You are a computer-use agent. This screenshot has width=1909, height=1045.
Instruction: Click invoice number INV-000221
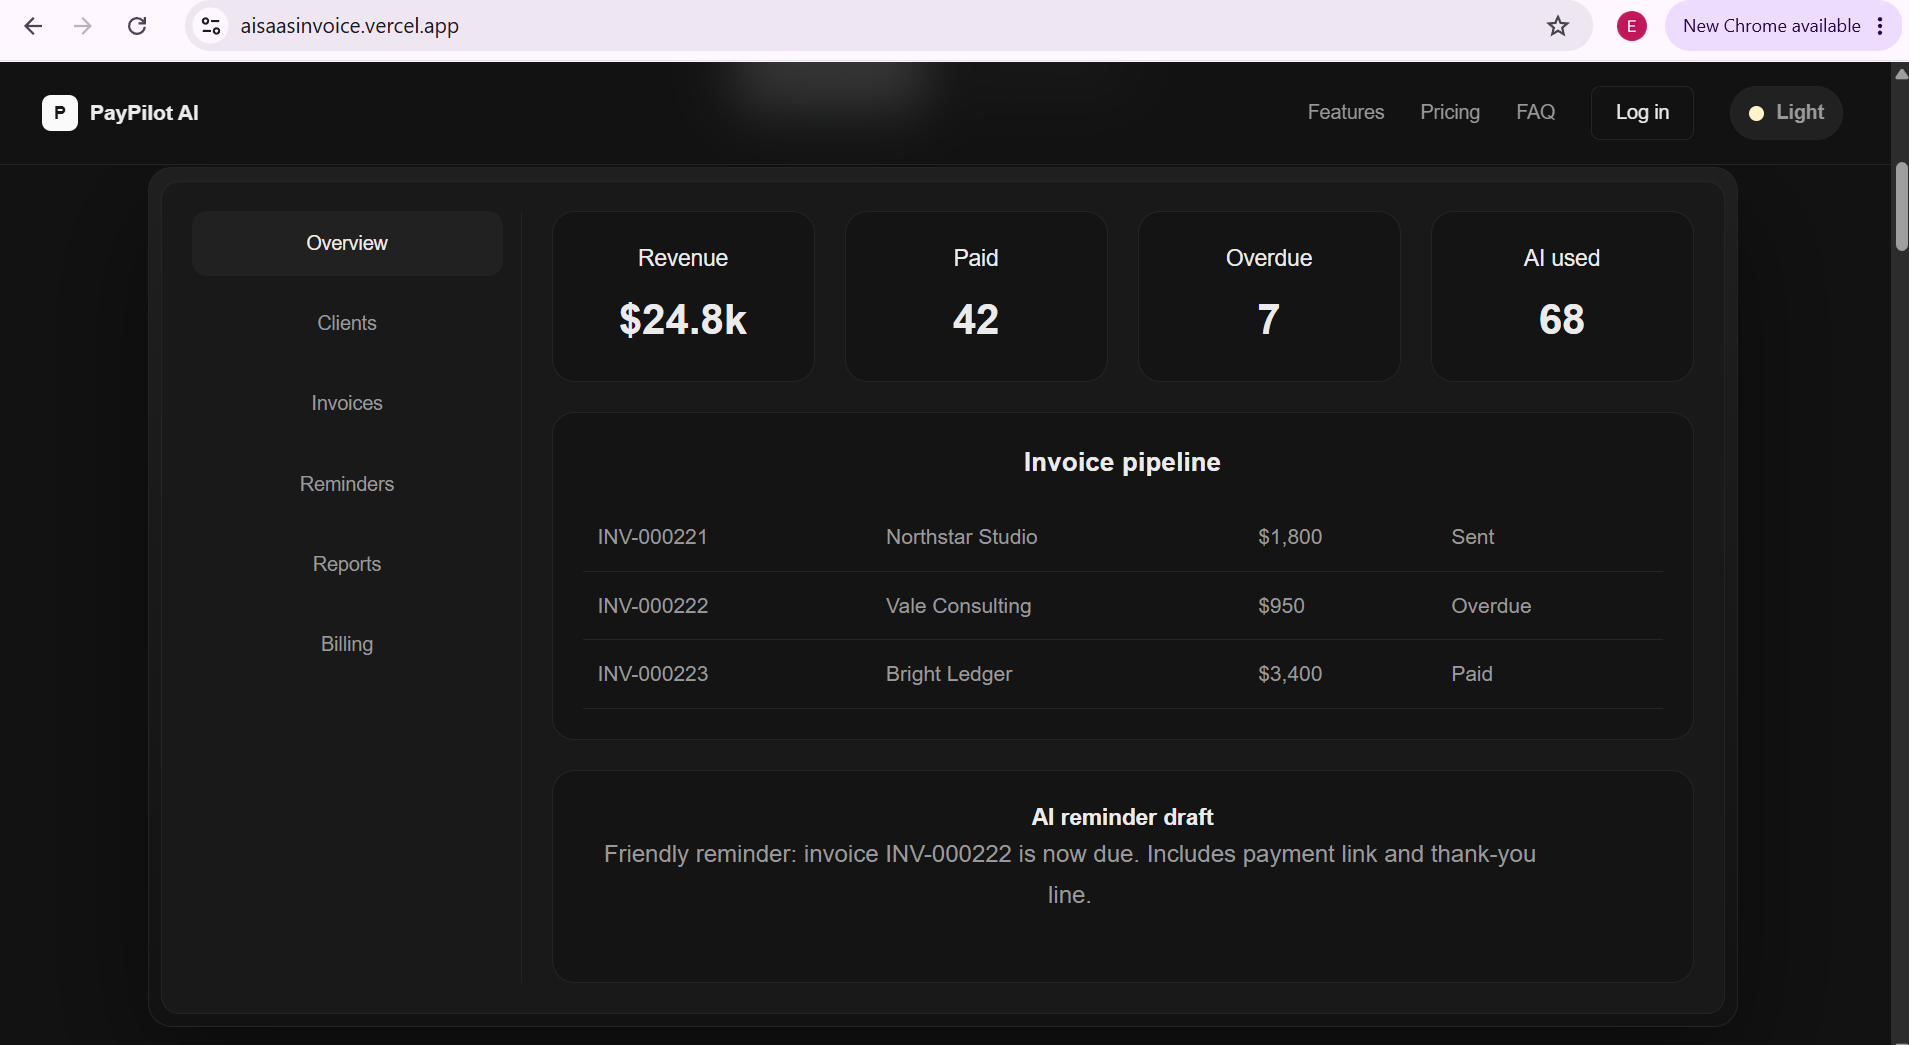pyautogui.click(x=652, y=537)
